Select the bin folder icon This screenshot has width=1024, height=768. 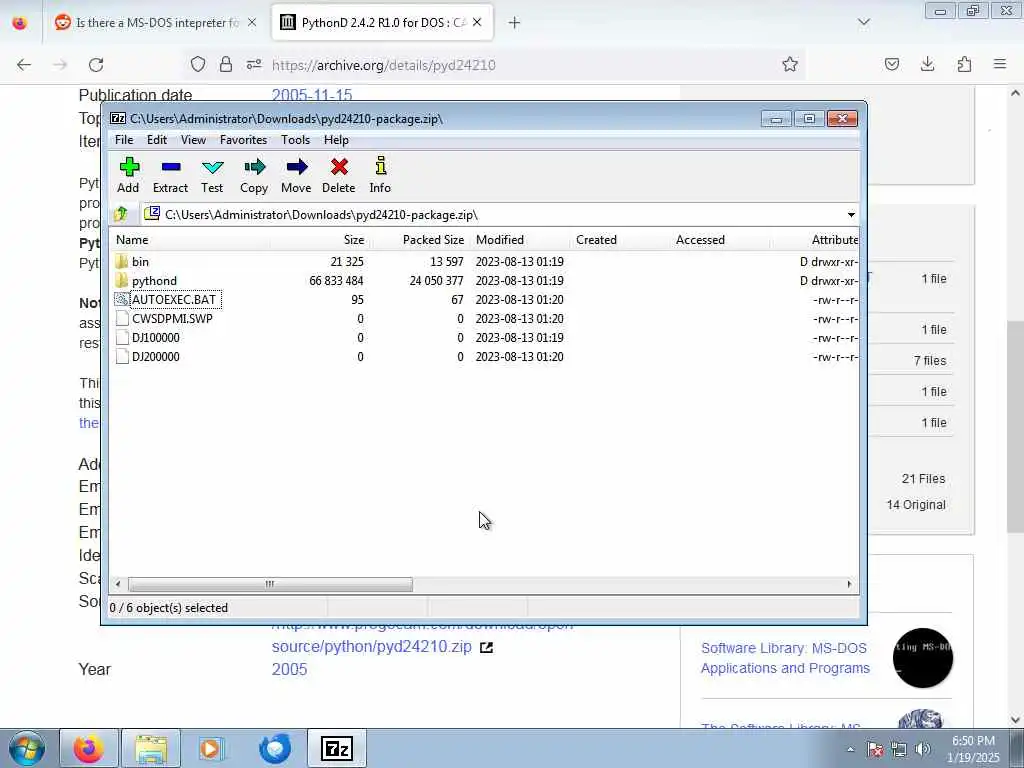[121, 261]
